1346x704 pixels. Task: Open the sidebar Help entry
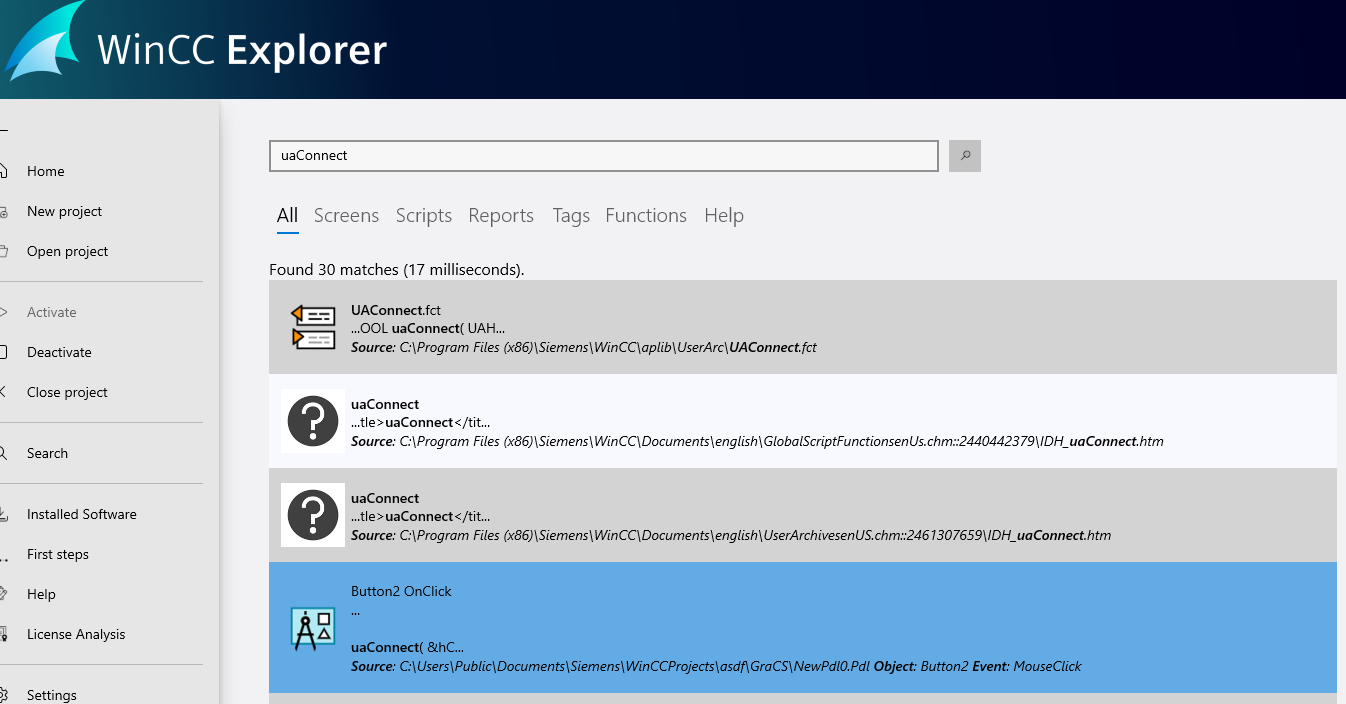(x=41, y=594)
